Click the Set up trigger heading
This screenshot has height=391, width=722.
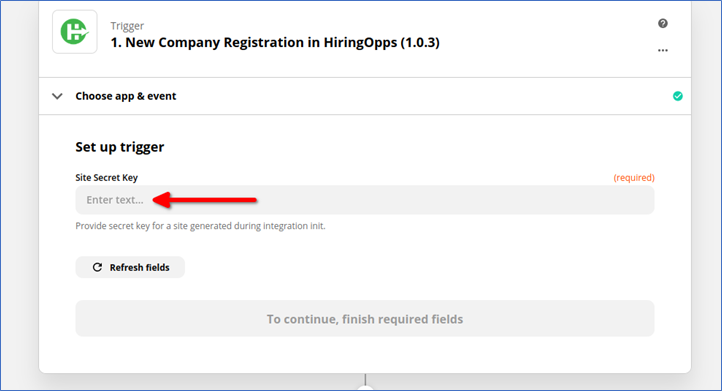(x=120, y=147)
